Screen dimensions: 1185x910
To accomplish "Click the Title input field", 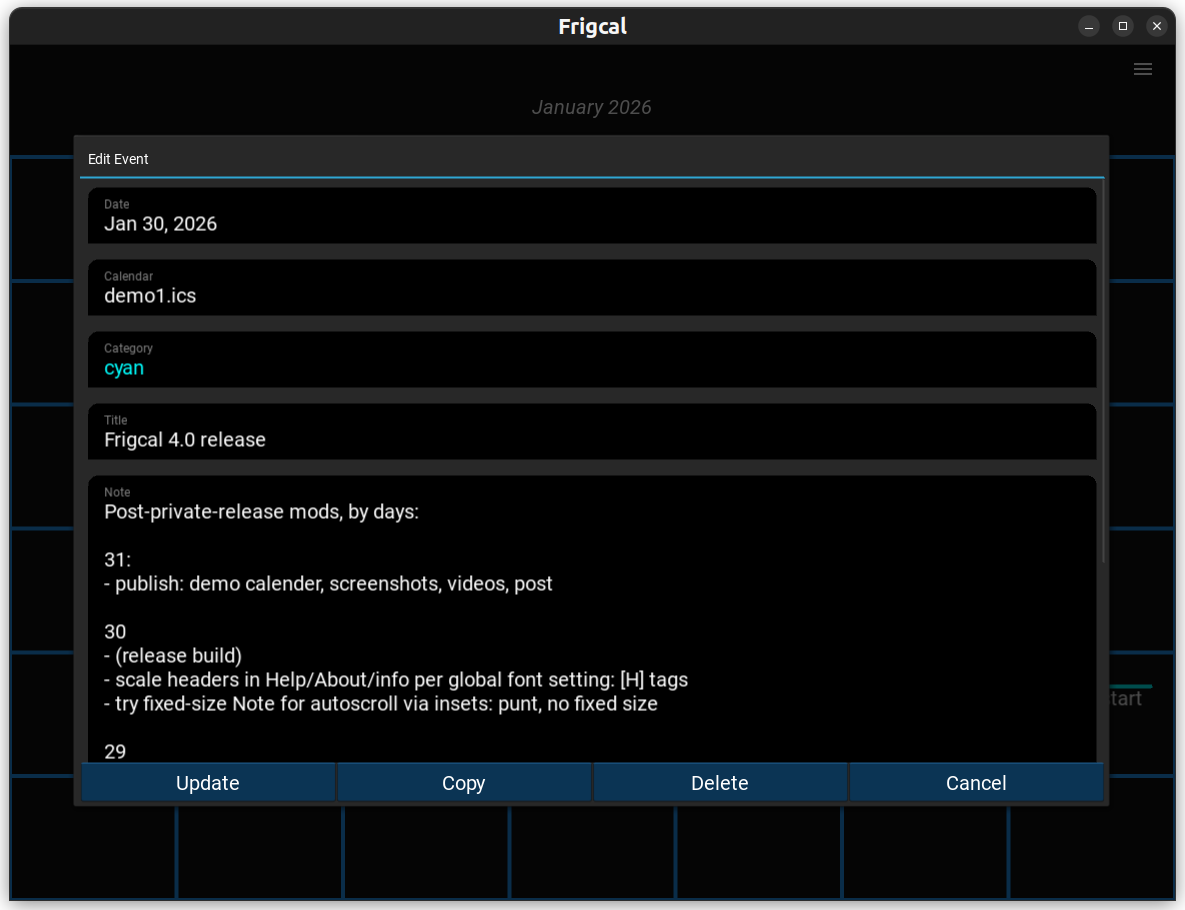I will tap(592, 432).
